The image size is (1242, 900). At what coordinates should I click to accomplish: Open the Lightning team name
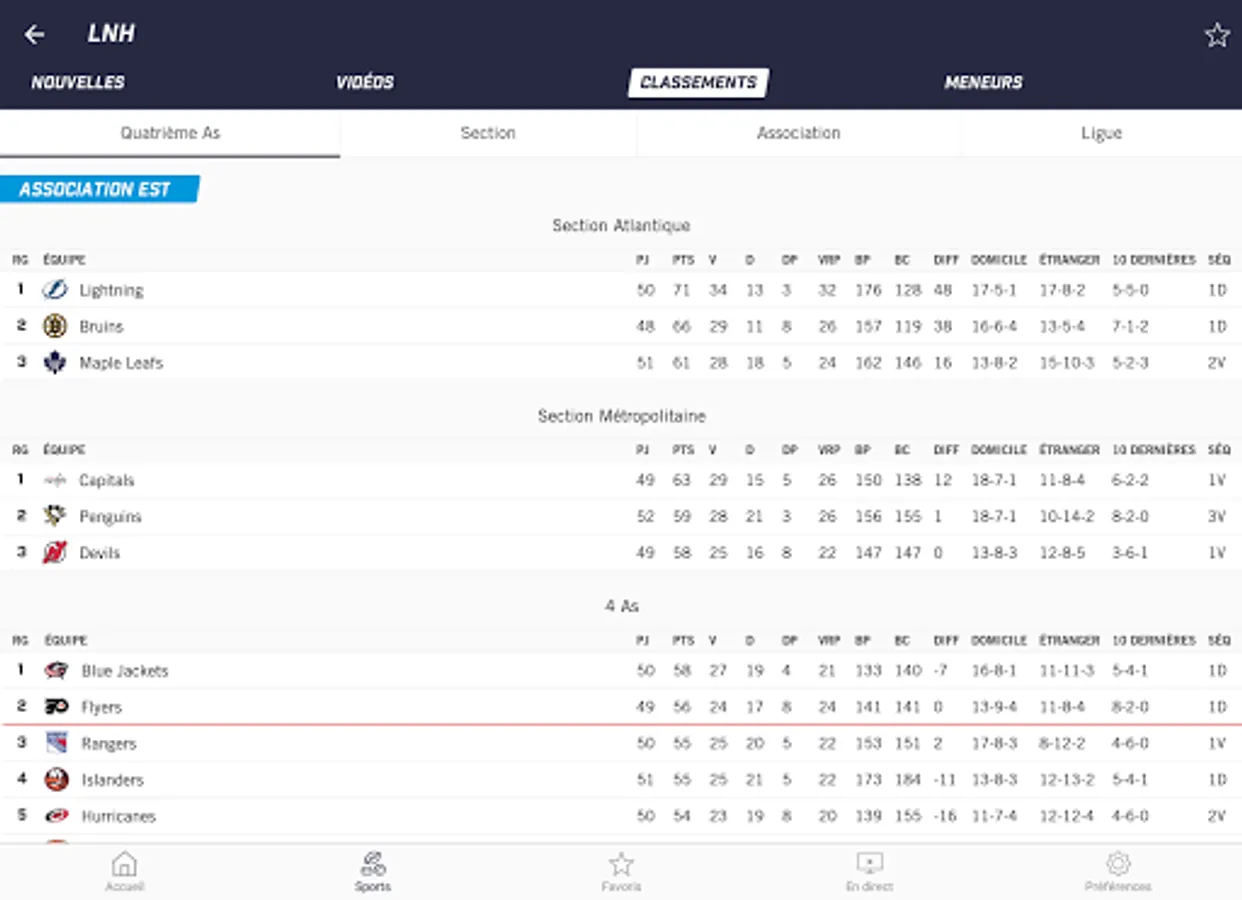(111, 291)
